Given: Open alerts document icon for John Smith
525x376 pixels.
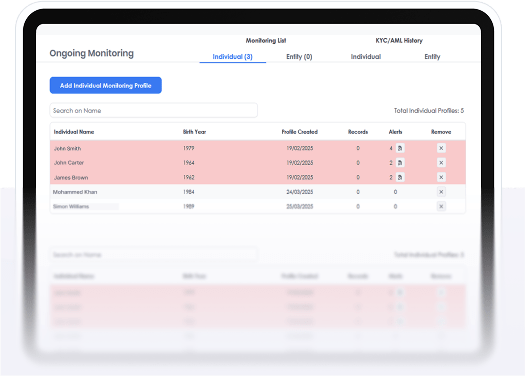Looking at the screenshot, I should [x=400, y=148].
